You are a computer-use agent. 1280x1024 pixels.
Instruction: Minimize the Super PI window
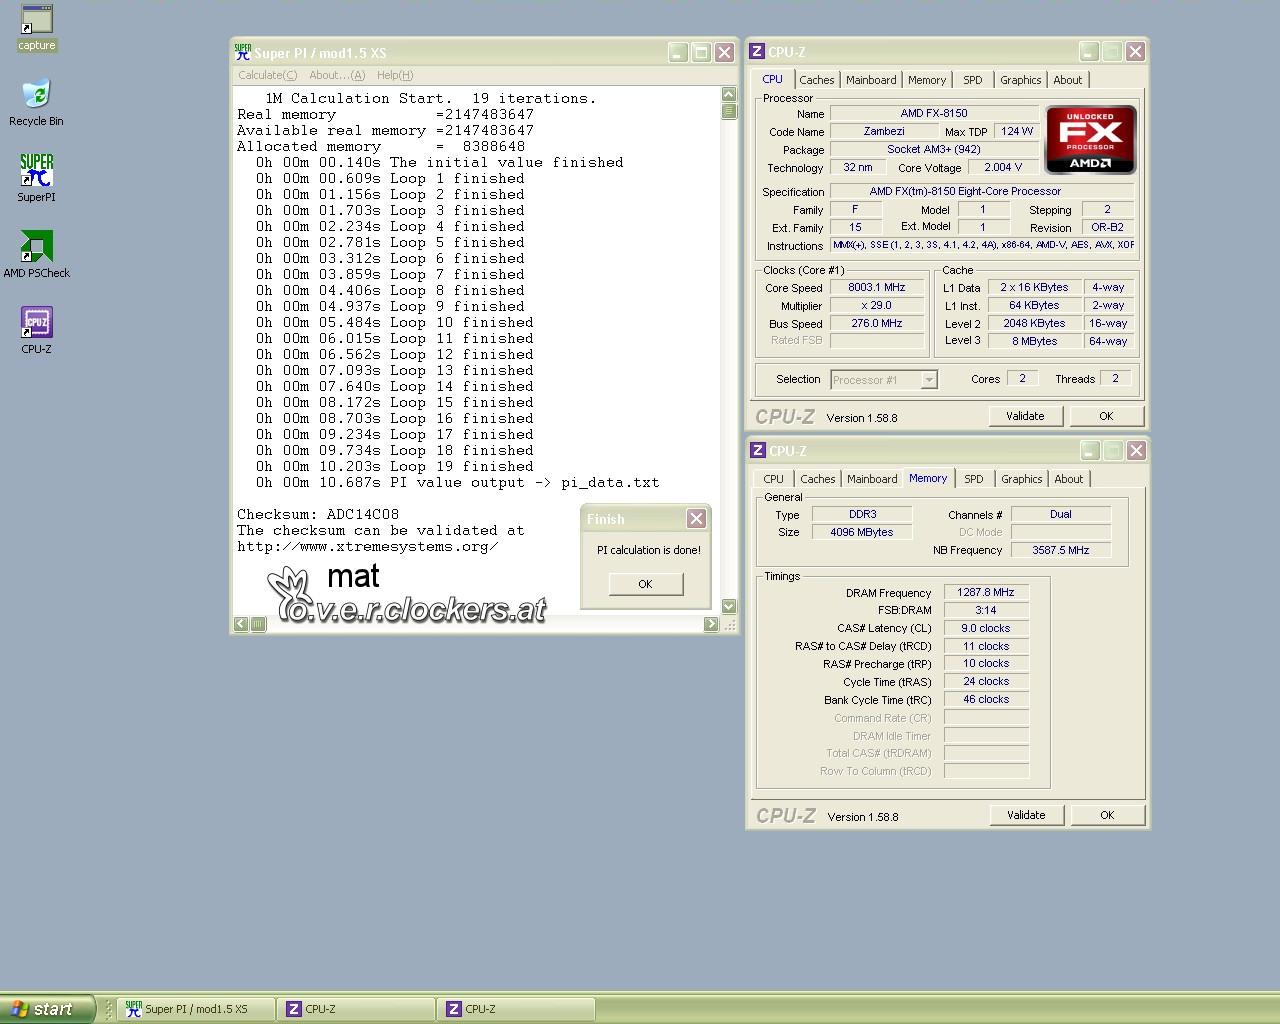click(677, 52)
